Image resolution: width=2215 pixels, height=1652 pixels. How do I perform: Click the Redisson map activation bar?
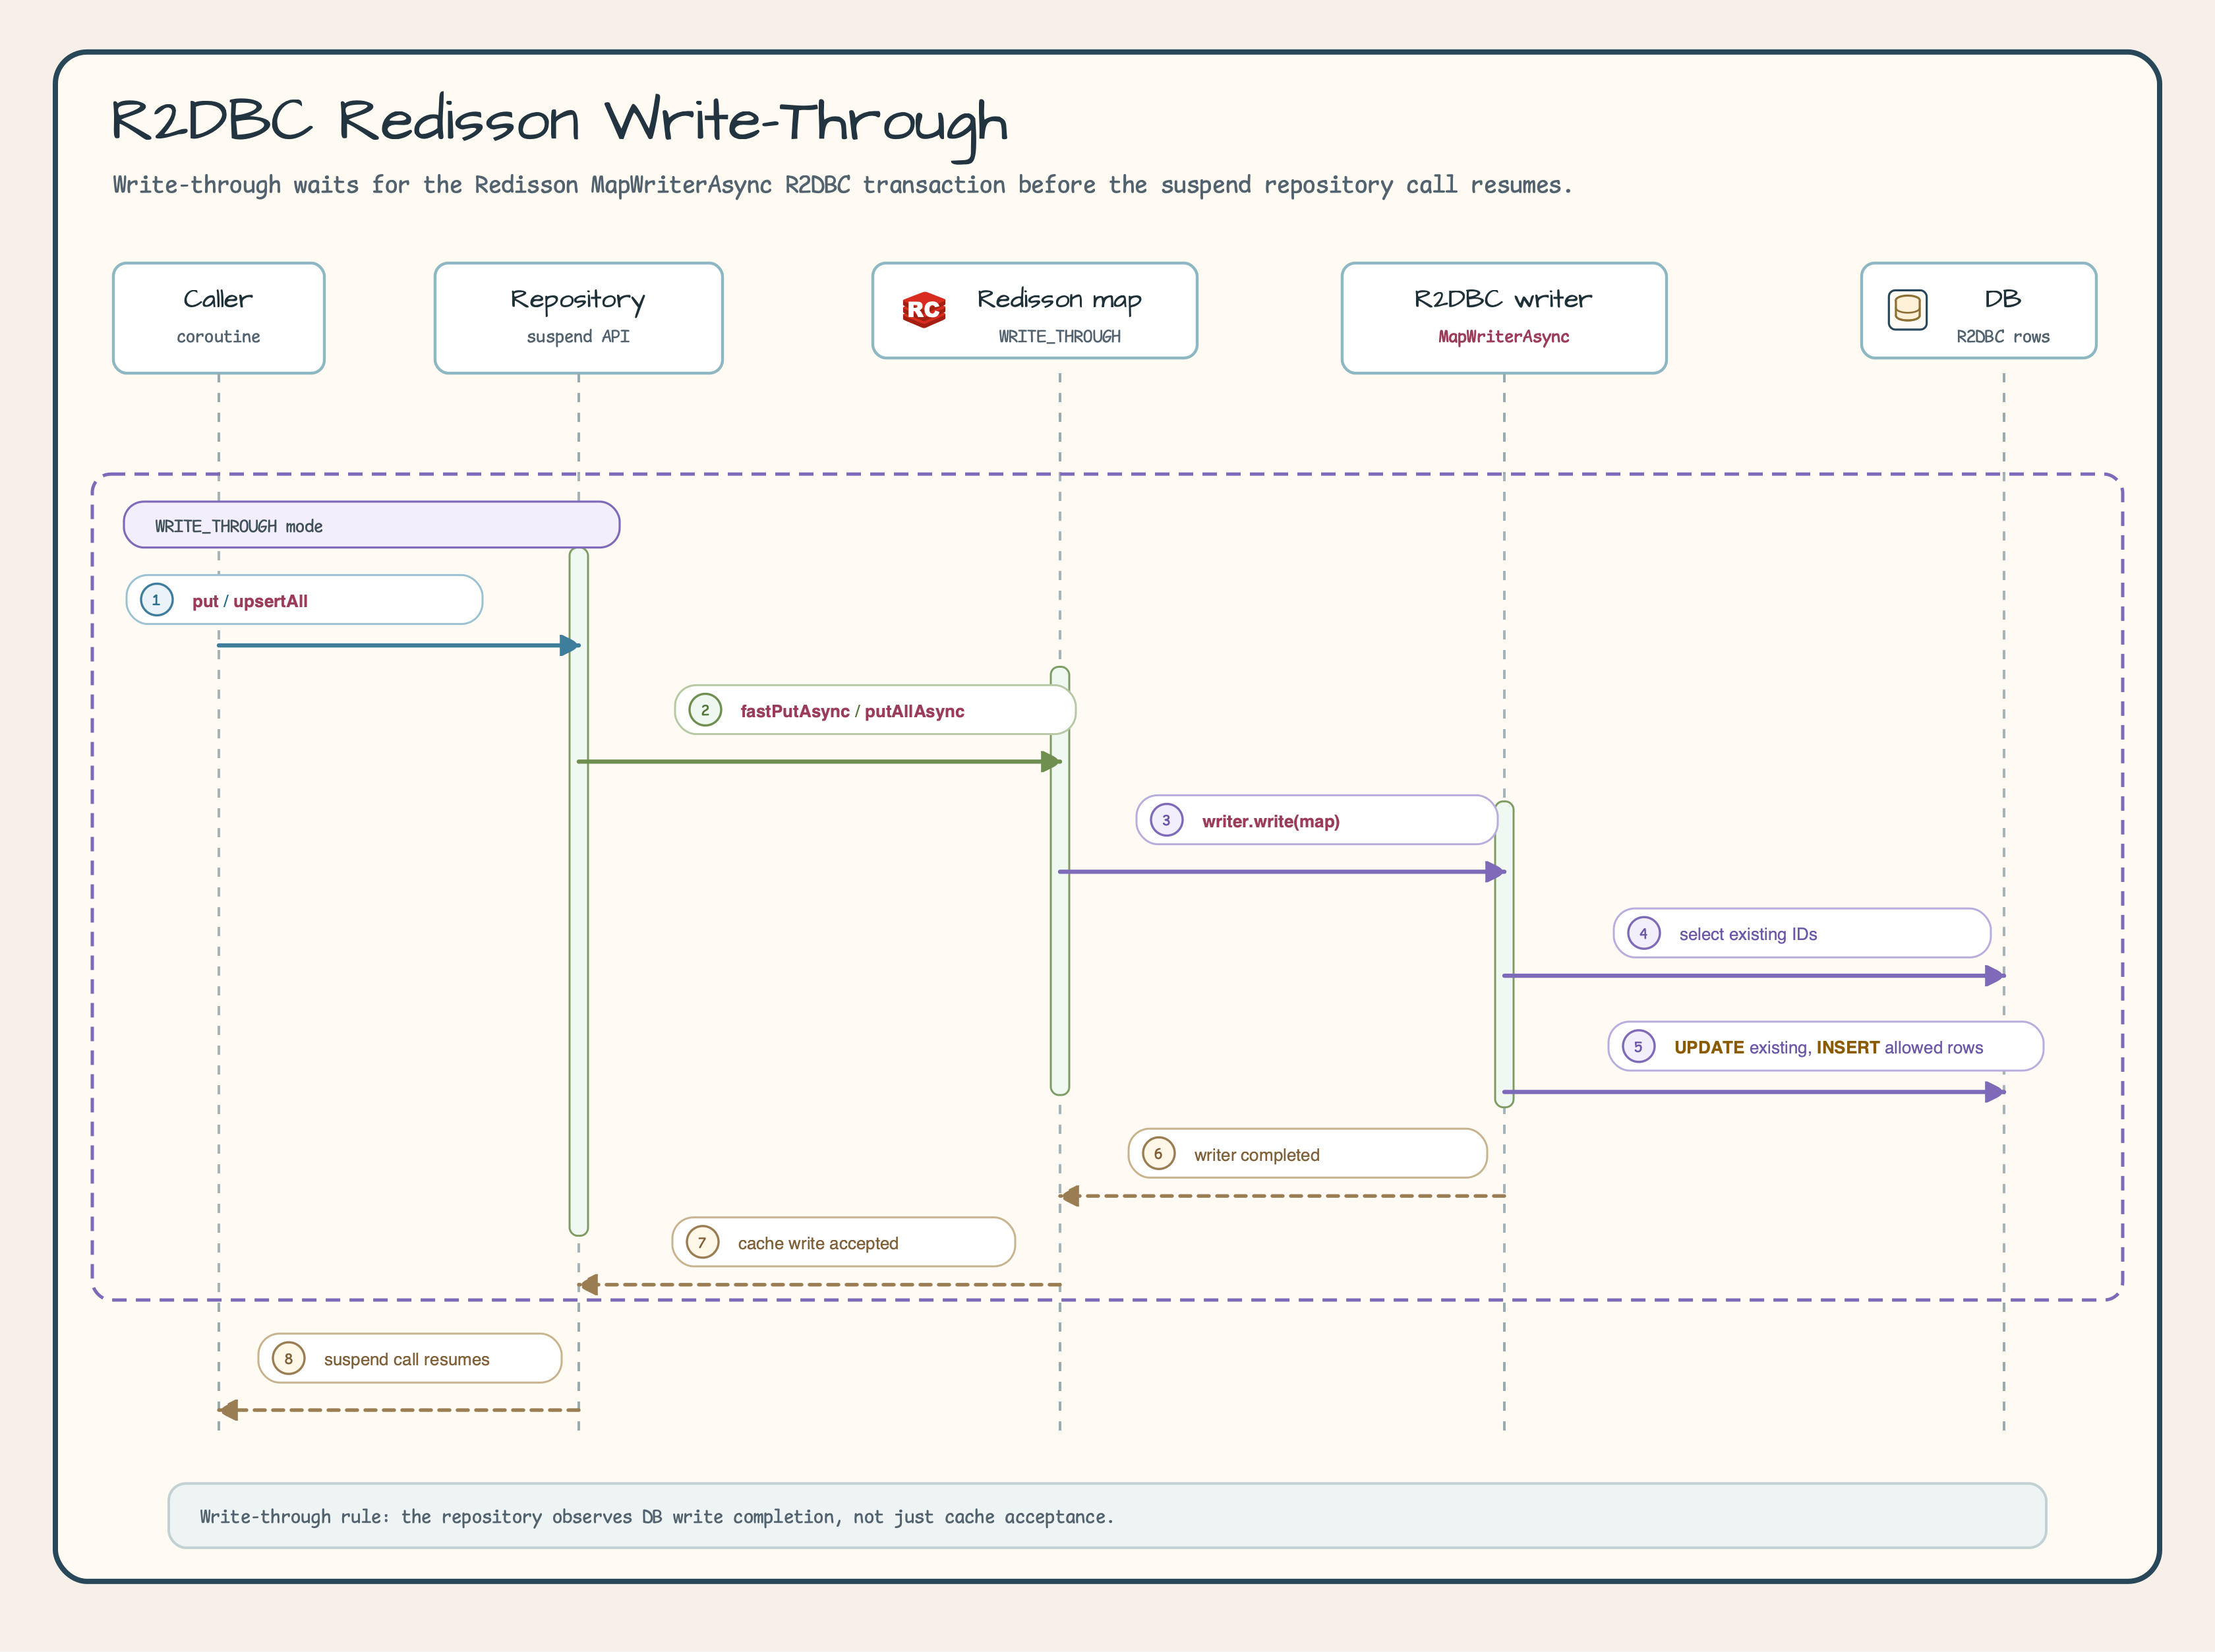[x=1060, y=881]
